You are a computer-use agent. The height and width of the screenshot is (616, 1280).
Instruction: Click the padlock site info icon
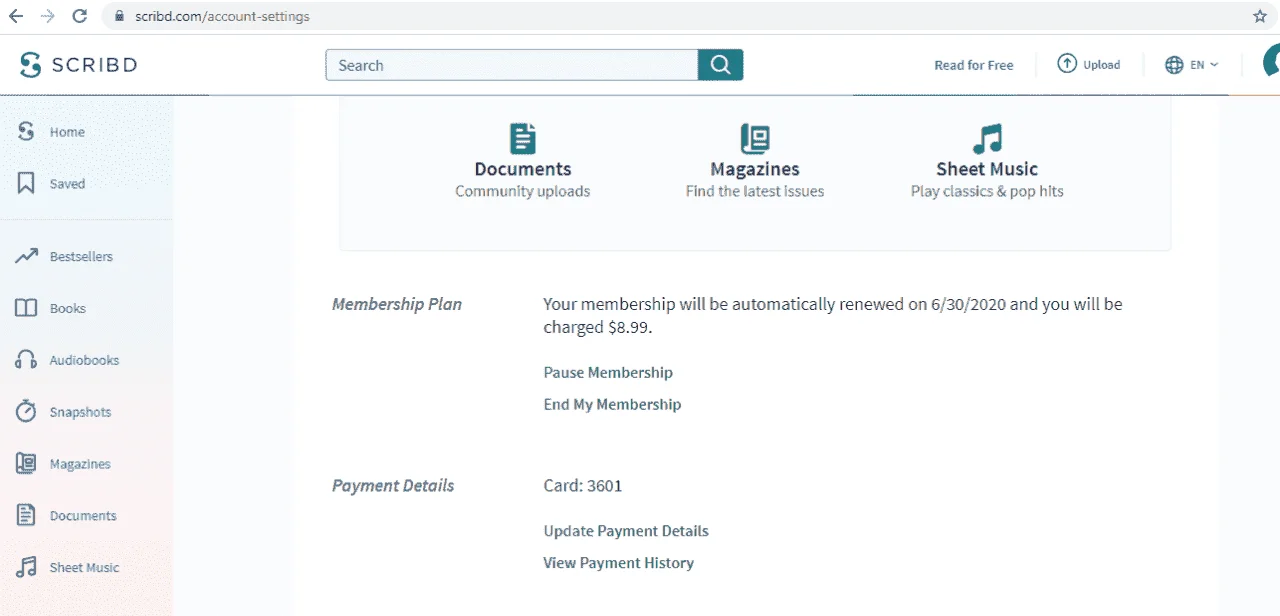tap(119, 16)
